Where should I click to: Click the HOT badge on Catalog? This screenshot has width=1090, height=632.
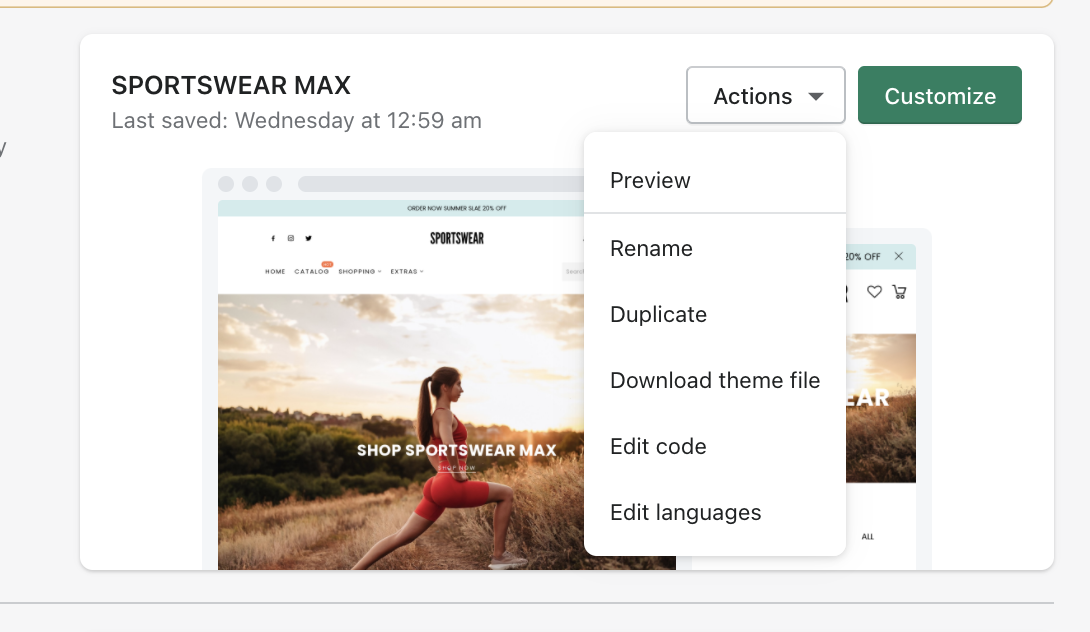point(326,264)
